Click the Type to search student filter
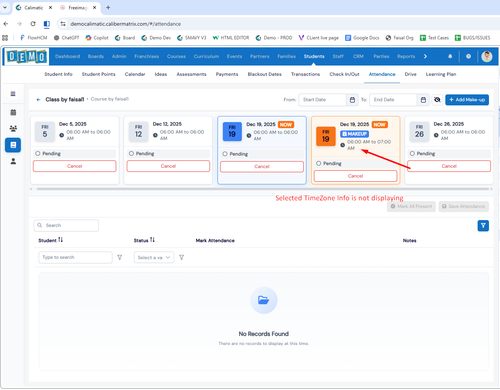The image size is (500, 390). 75,257
